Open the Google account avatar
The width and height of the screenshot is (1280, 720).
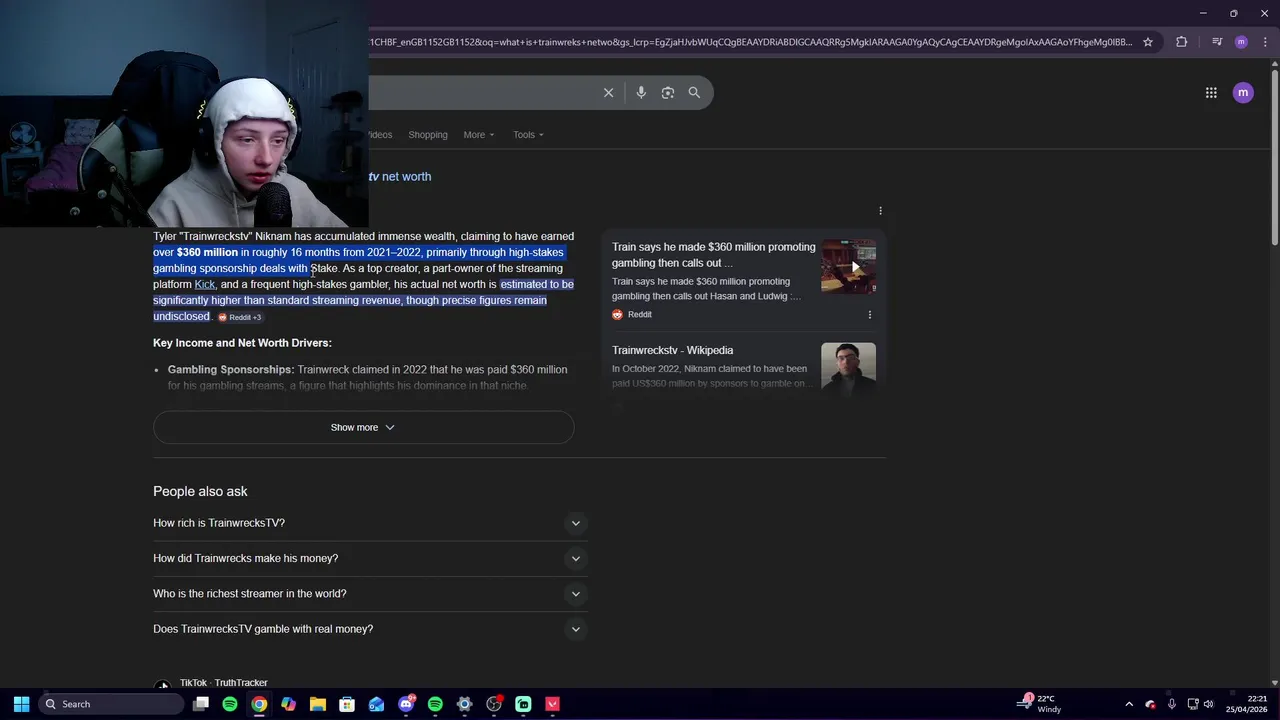1243,93
